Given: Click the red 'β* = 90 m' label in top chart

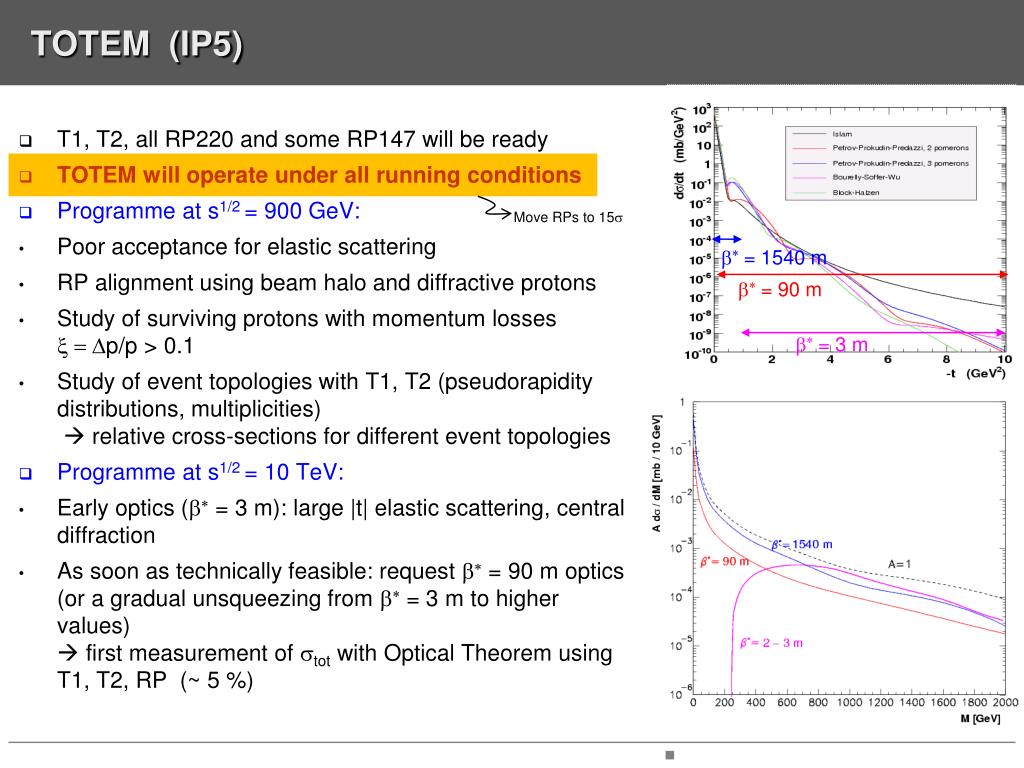Looking at the screenshot, I should (x=779, y=289).
